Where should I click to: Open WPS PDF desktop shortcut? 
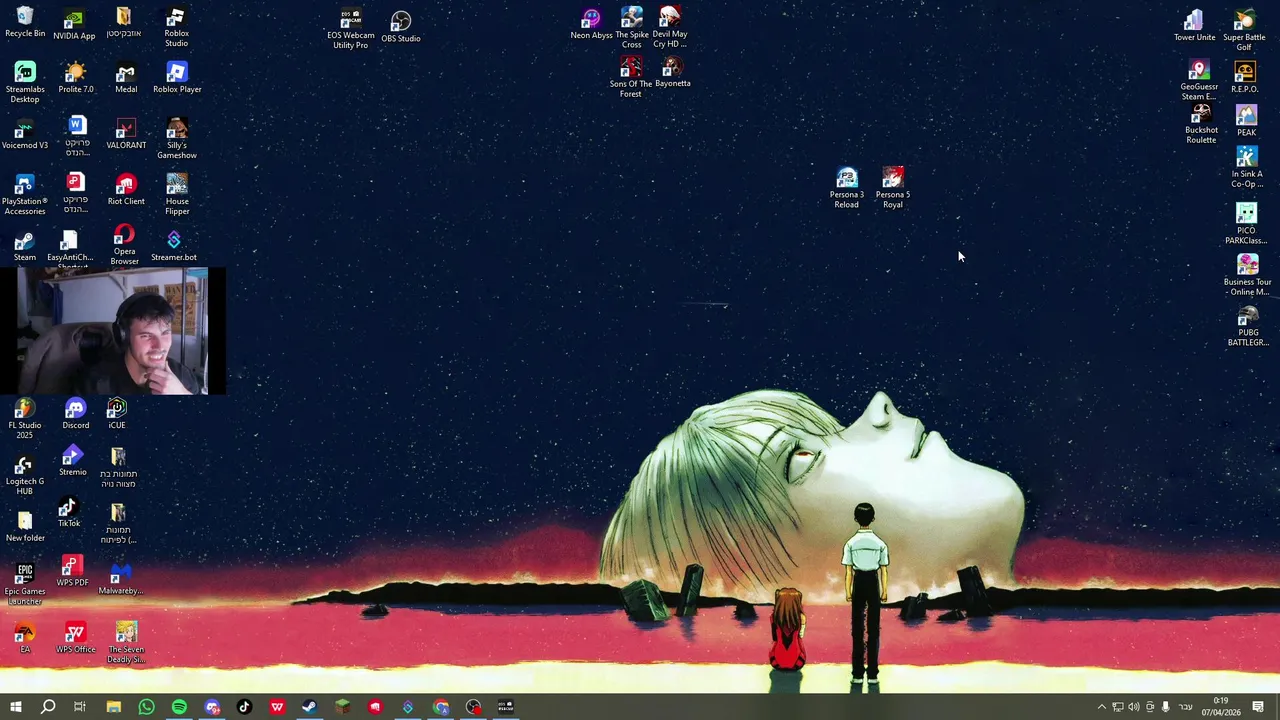tap(72, 571)
